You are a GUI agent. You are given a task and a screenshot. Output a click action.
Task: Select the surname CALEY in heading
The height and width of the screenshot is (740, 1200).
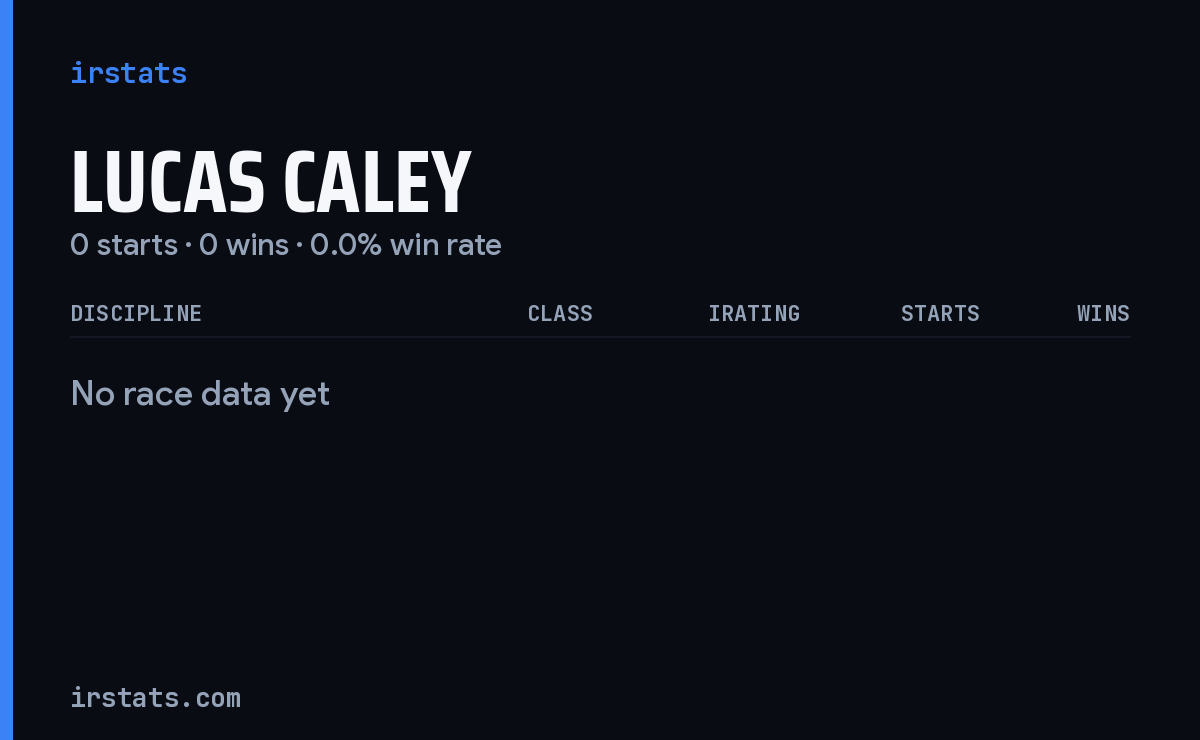point(377,183)
